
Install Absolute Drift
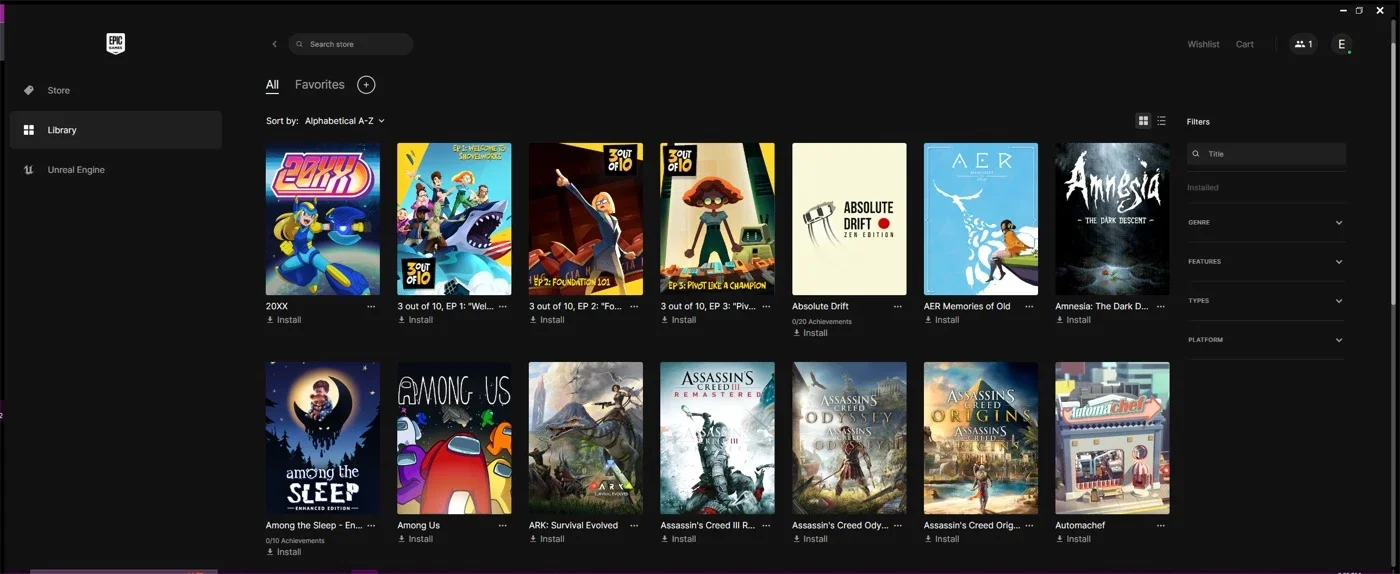click(810, 333)
